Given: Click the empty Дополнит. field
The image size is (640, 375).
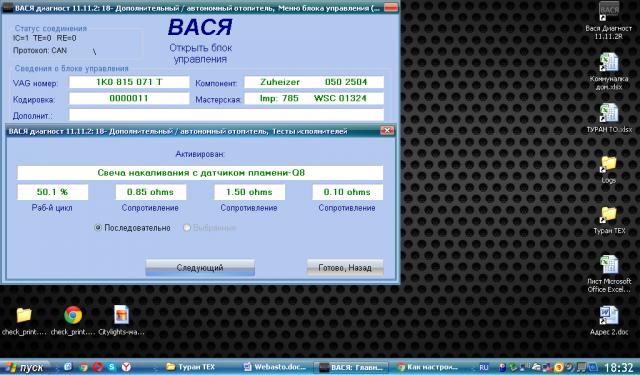Looking at the screenshot, I should 226,115.
